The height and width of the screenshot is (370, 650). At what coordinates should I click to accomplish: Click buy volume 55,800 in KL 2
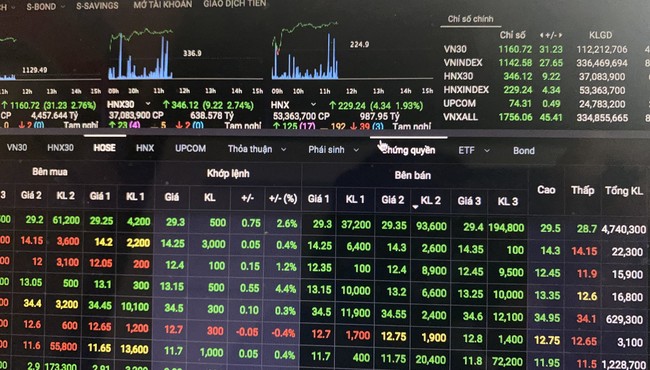(x=63, y=346)
